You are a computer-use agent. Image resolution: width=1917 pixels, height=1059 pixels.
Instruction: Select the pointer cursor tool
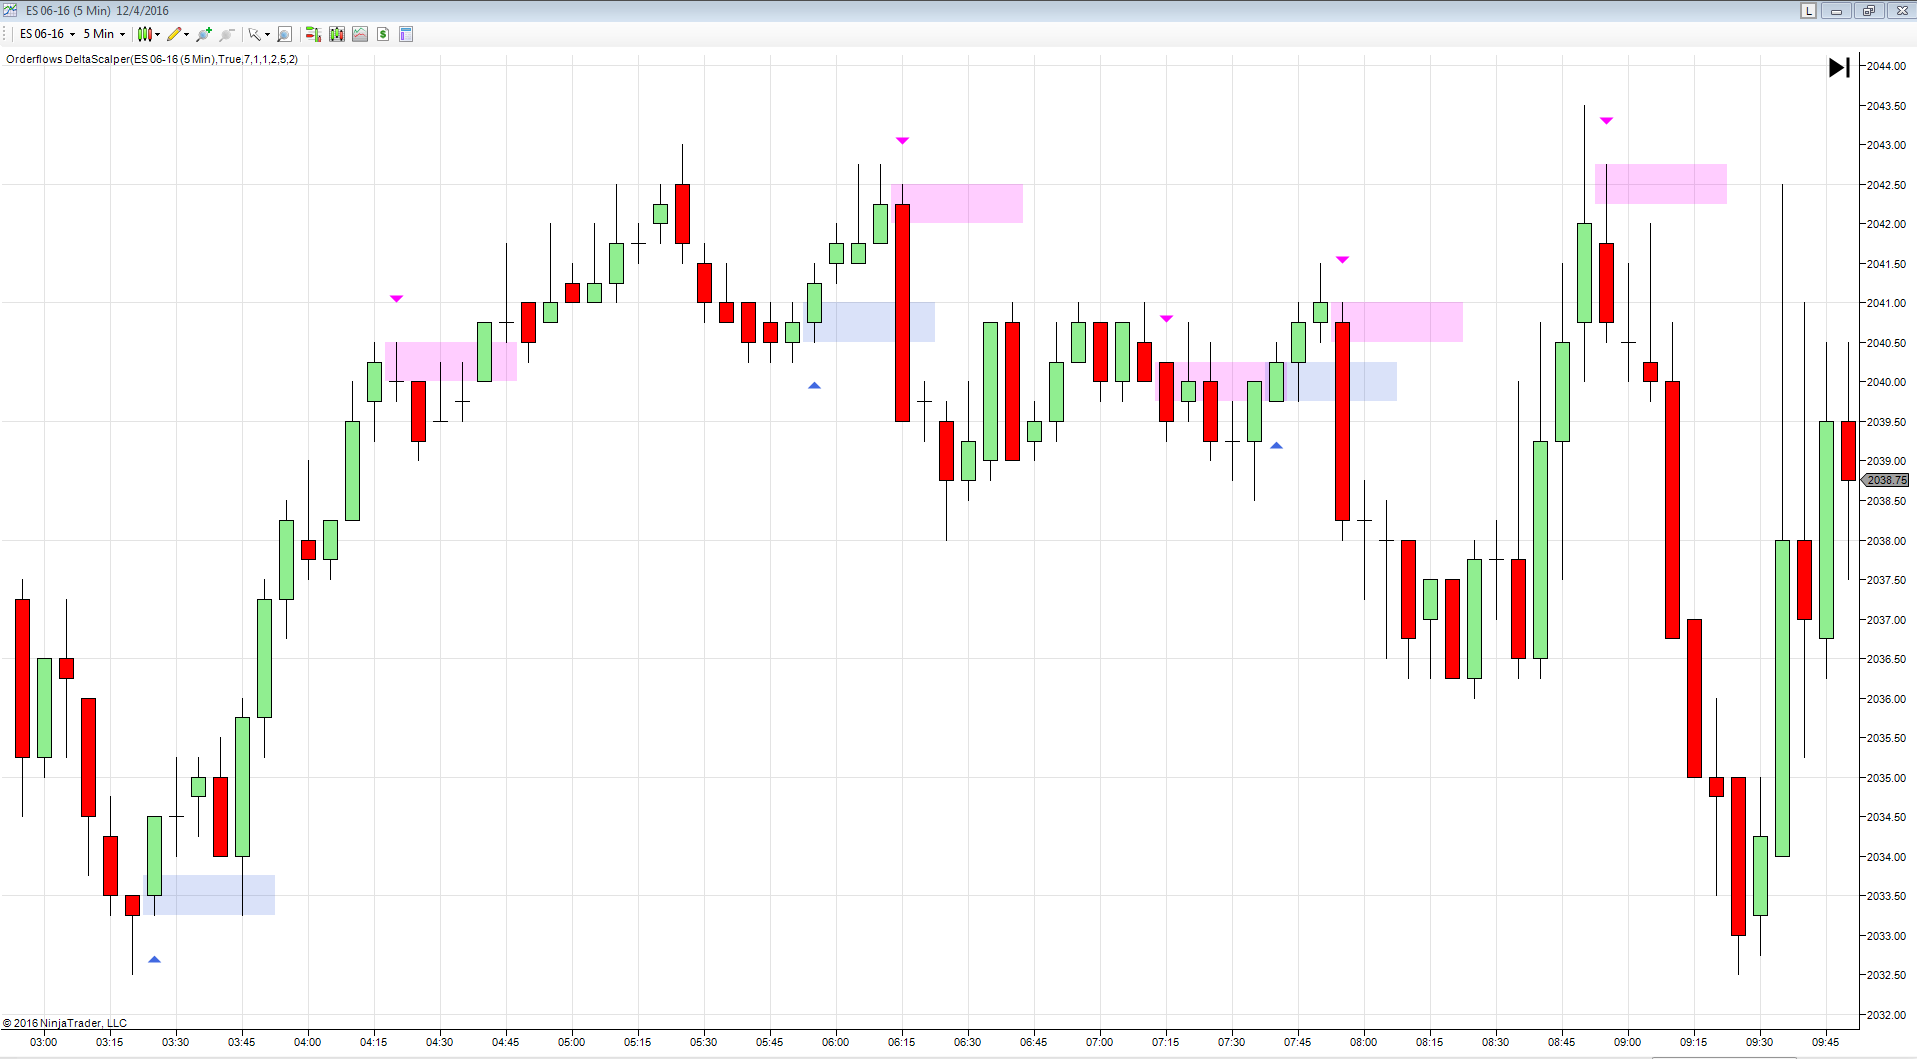(254, 34)
